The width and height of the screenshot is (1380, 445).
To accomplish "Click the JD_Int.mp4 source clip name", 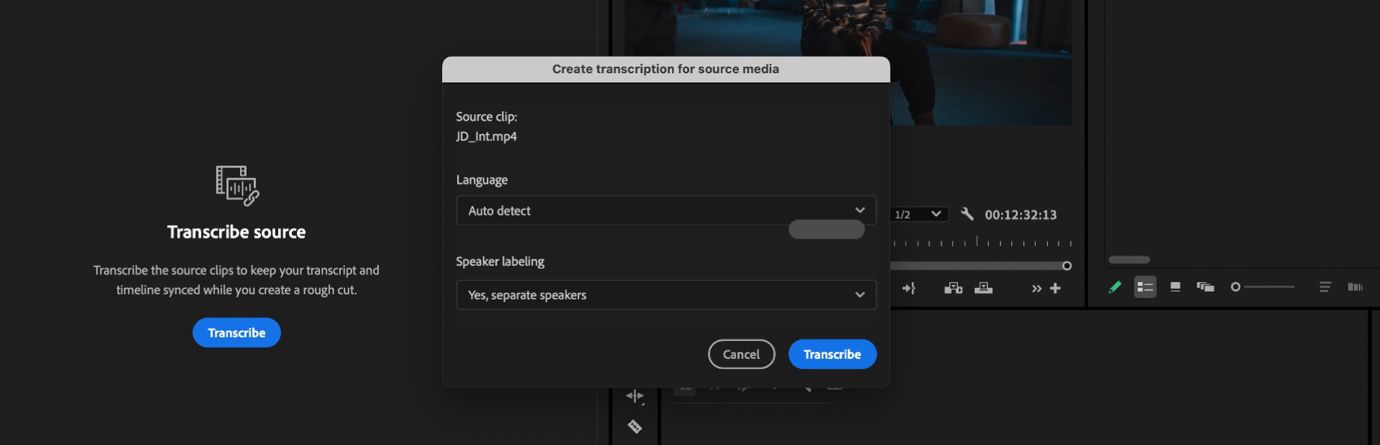I will [x=486, y=137].
